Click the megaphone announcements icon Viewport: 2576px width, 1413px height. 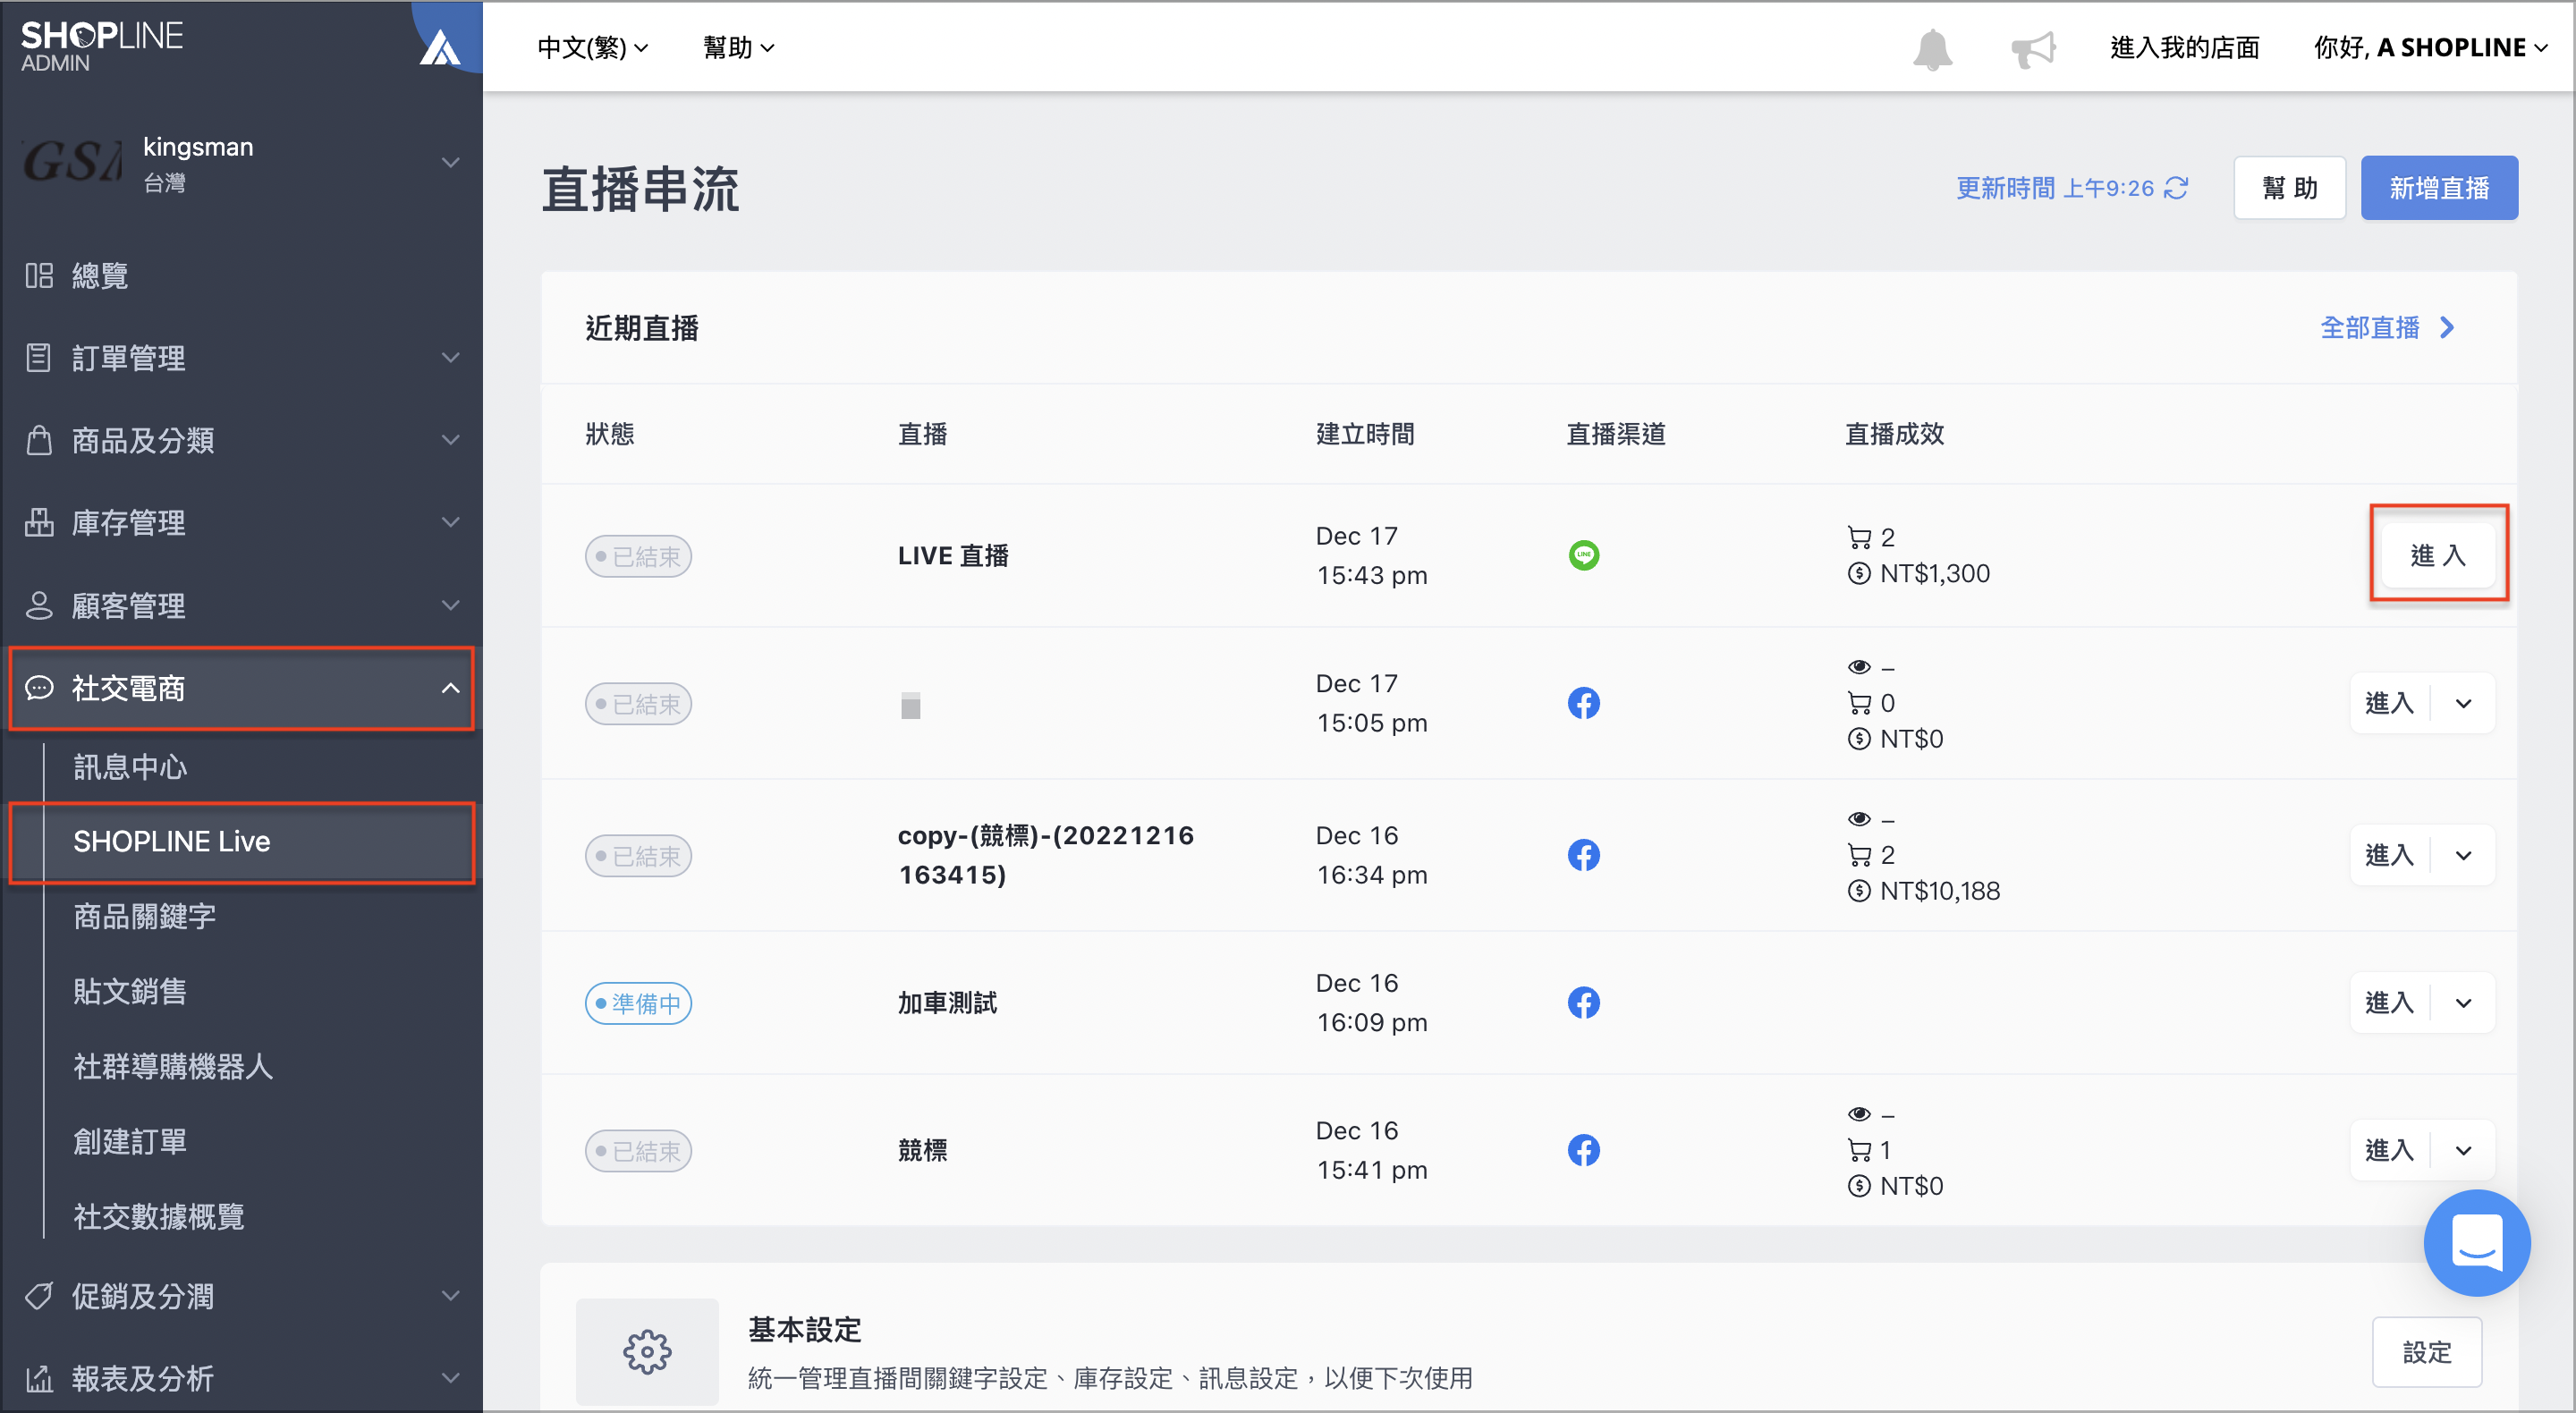pyautogui.click(x=2033, y=48)
